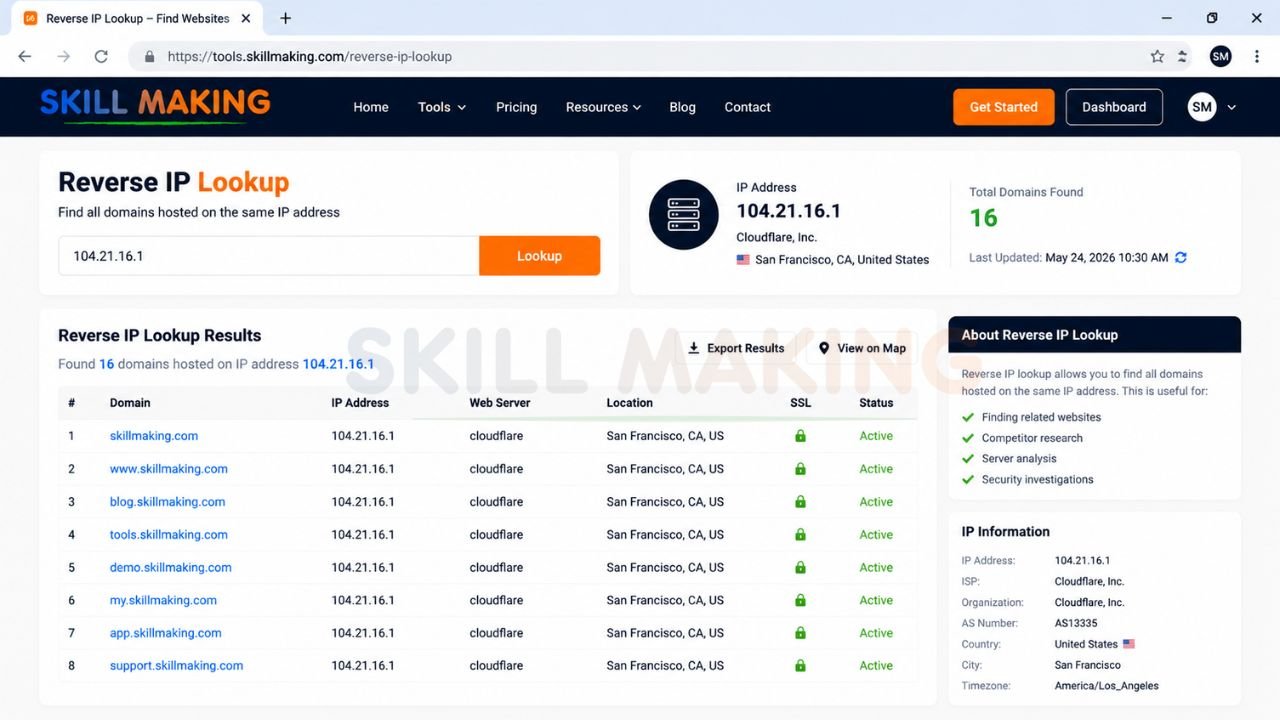Restore down the browser window

(1212, 18)
